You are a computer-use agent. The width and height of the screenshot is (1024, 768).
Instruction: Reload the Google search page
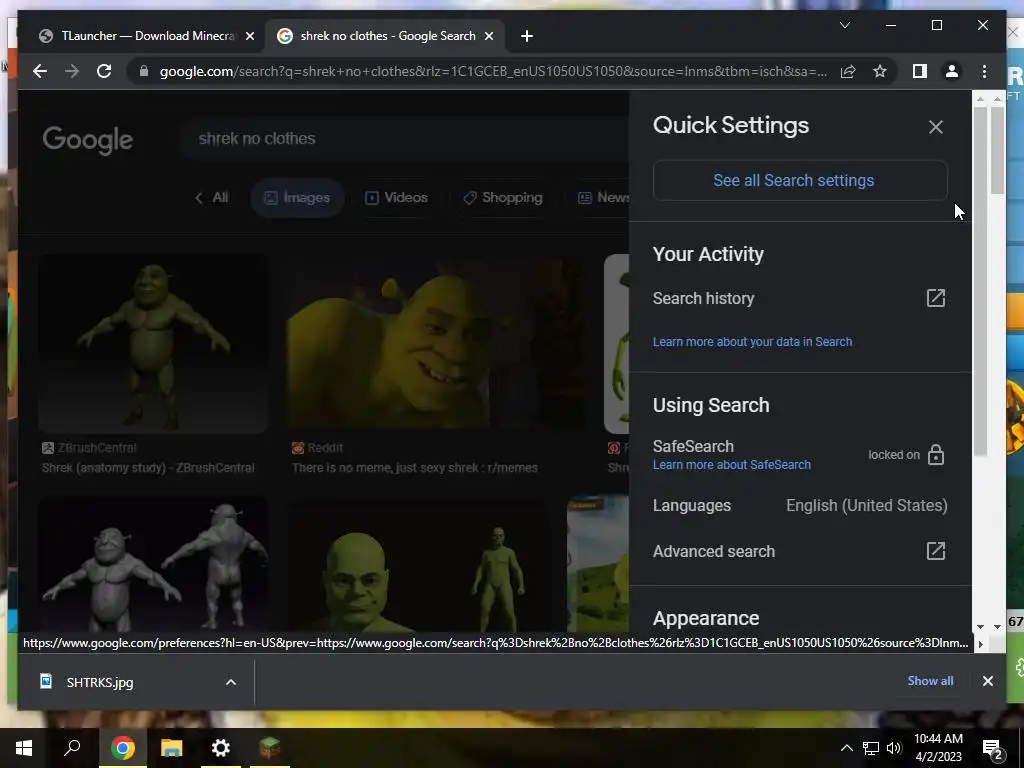104,71
